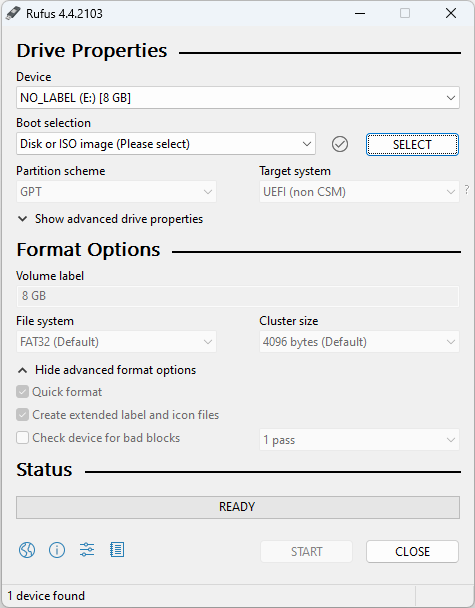This screenshot has width=475, height=608.
Task: Open the About info icon
Action: click(57, 550)
